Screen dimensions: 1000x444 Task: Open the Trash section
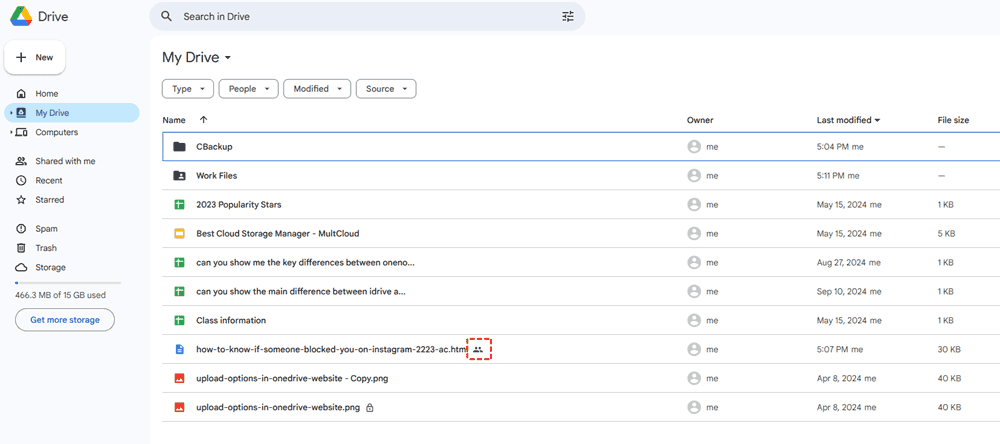[46, 248]
